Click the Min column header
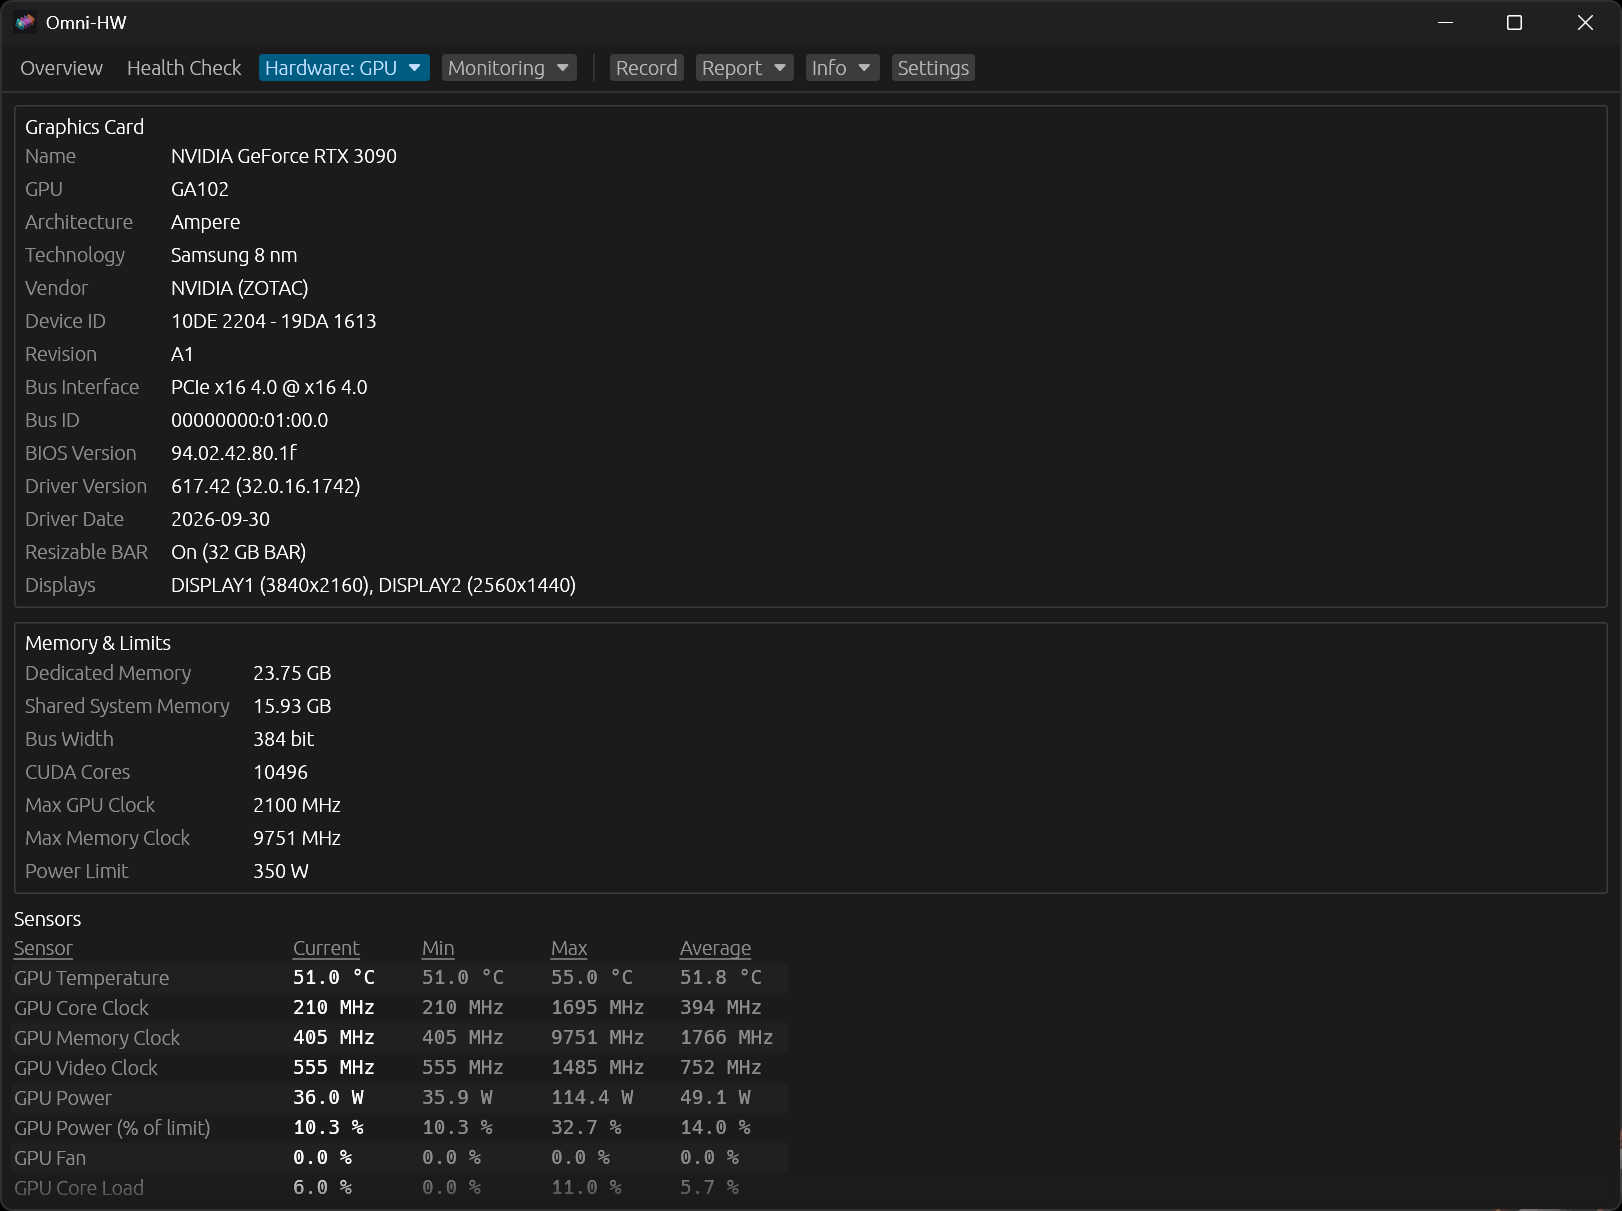Screen dimensions: 1622x1211 438,948
